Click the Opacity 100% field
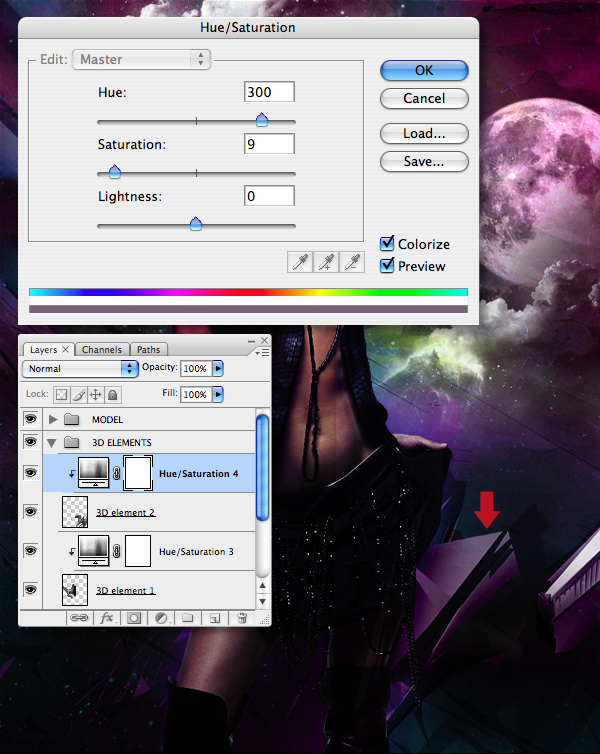The image size is (600, 754). pos(196,368)
